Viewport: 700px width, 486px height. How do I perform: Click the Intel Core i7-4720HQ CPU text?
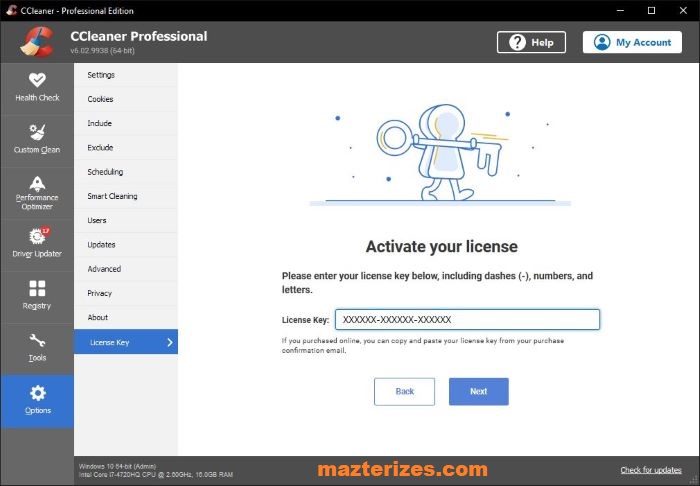[156, 474]
